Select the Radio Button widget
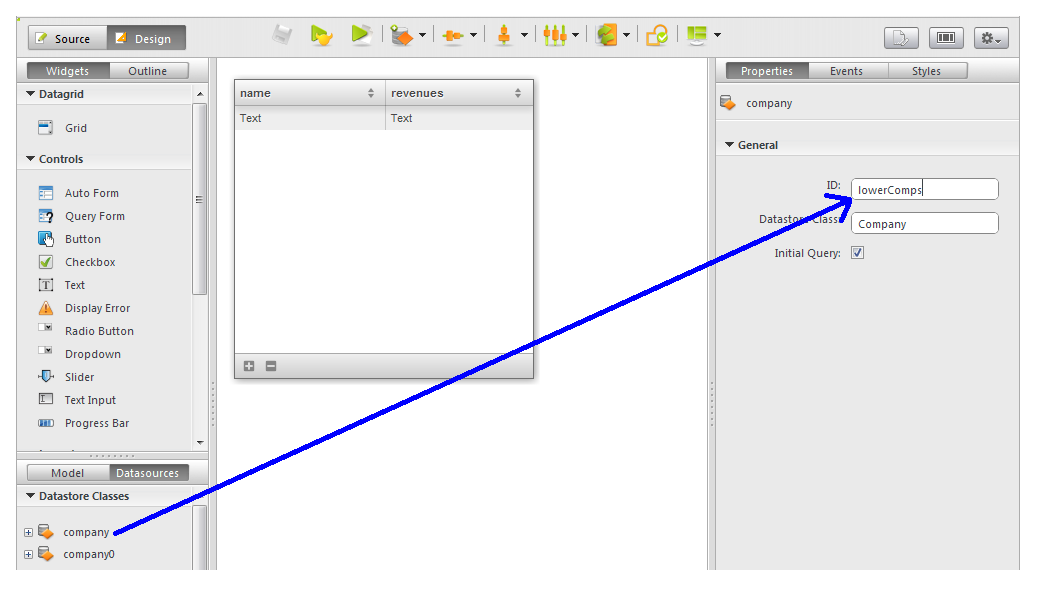The width and height of the screenshot is (1049, 589). 86,331
